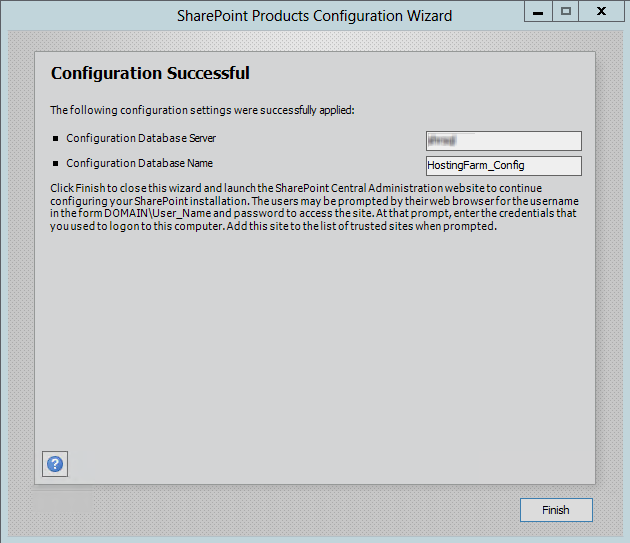Viewport: 630px width, 543px height.
Task: Select the Configuration Database Name label
Action: coord(139,163)
